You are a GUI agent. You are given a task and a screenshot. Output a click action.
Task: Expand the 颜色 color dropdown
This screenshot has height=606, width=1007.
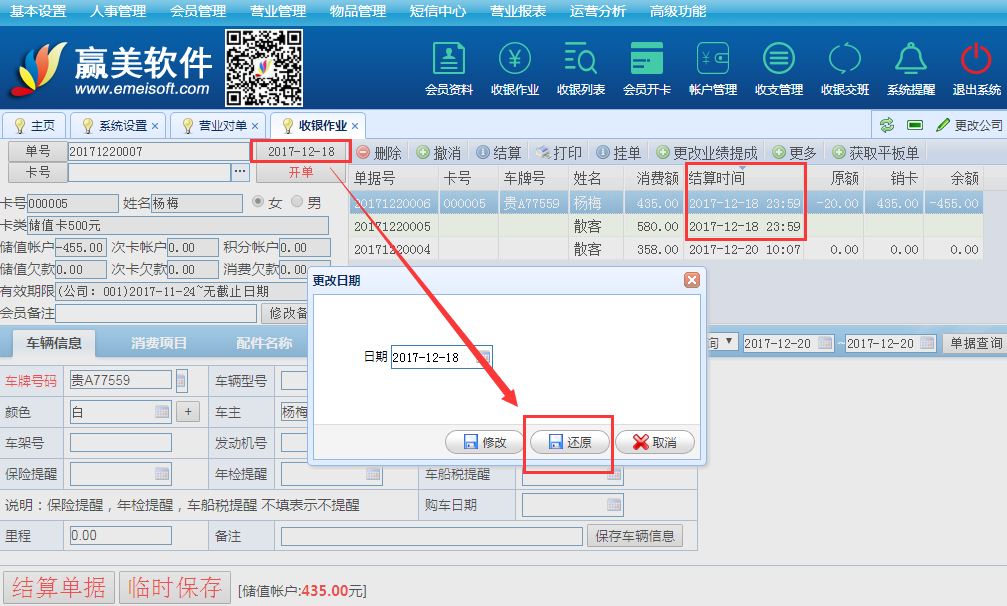pos(162,412)
